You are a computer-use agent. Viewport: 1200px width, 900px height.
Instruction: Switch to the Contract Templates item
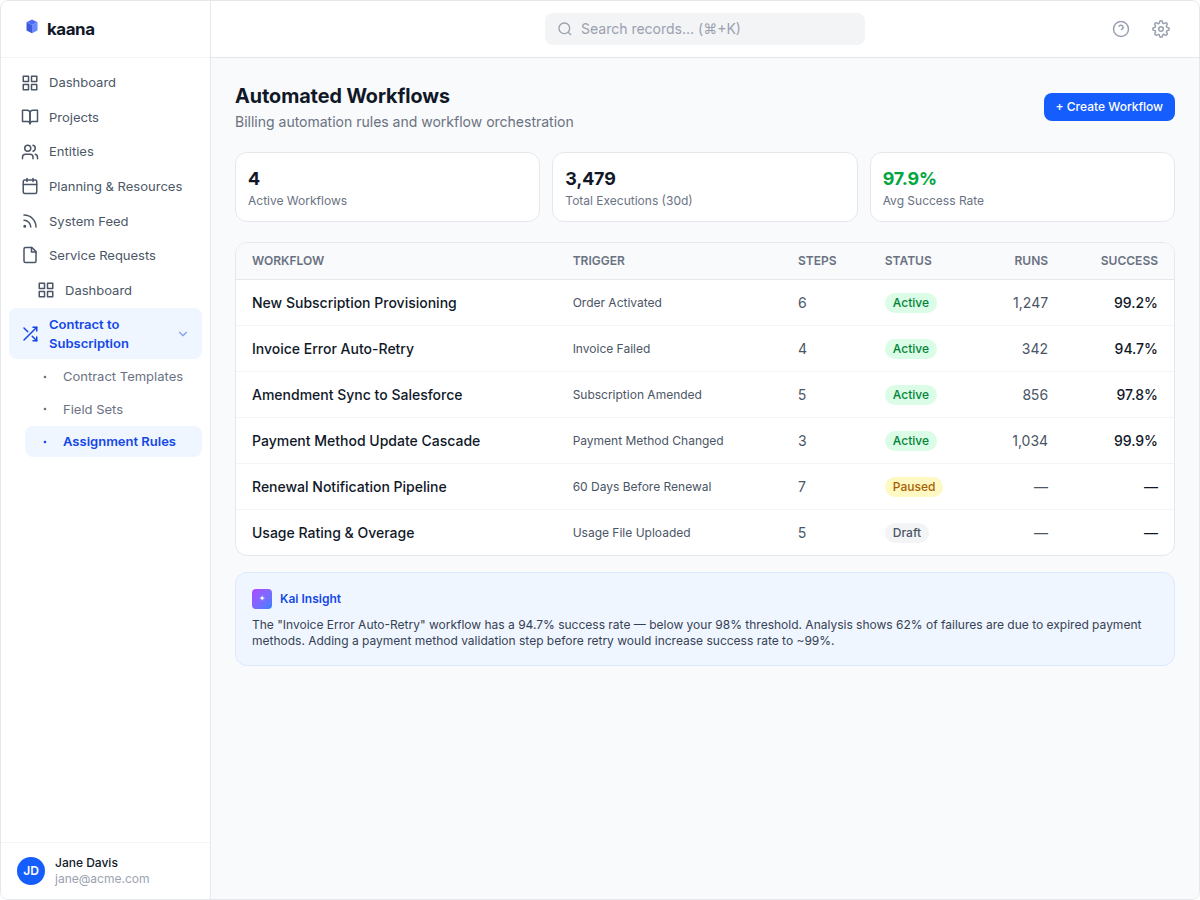pyautogui.click(x=122, y=376)
